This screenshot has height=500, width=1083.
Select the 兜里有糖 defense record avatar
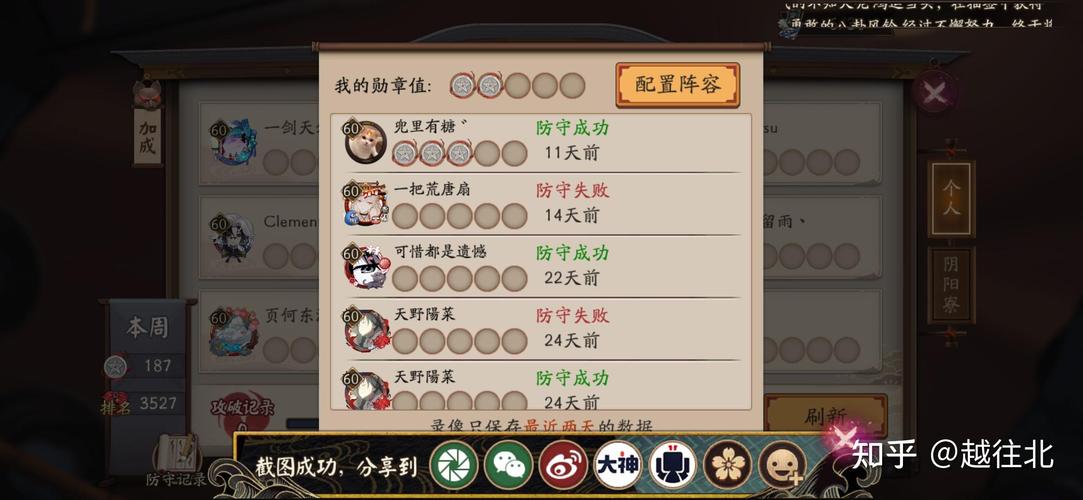[x=365, y=142]
